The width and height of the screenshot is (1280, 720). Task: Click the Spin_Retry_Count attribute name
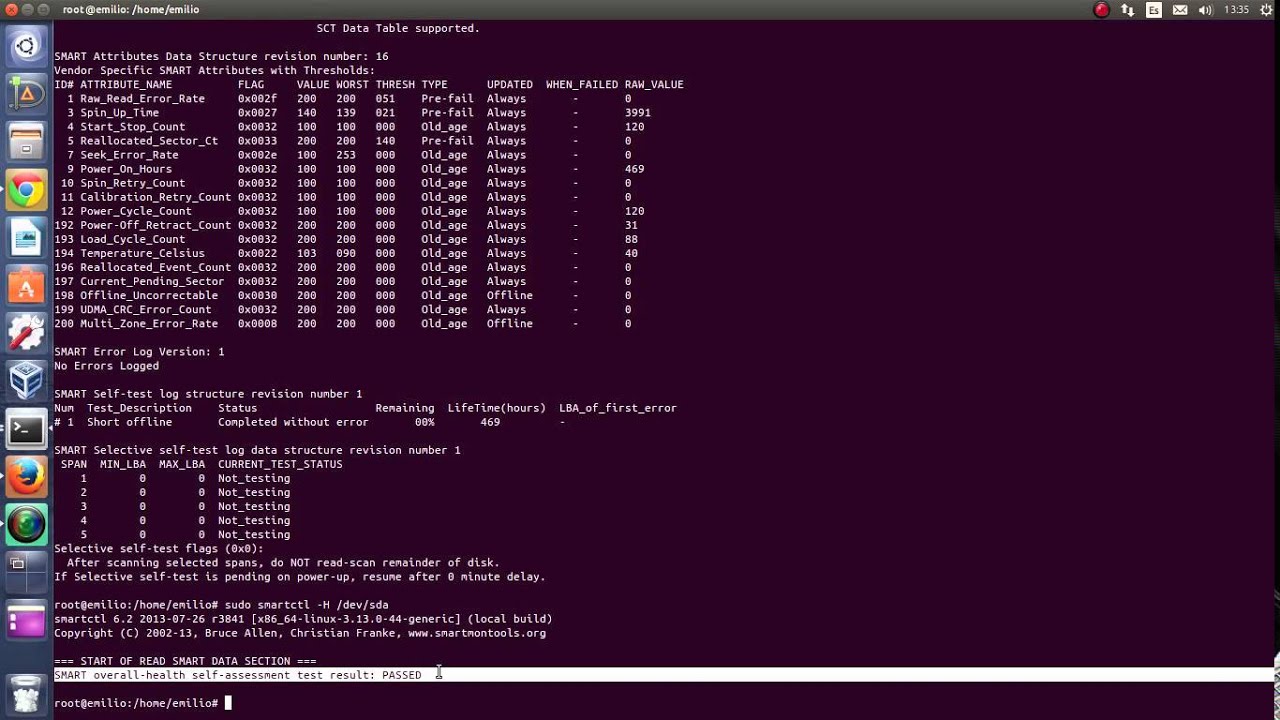132,183
